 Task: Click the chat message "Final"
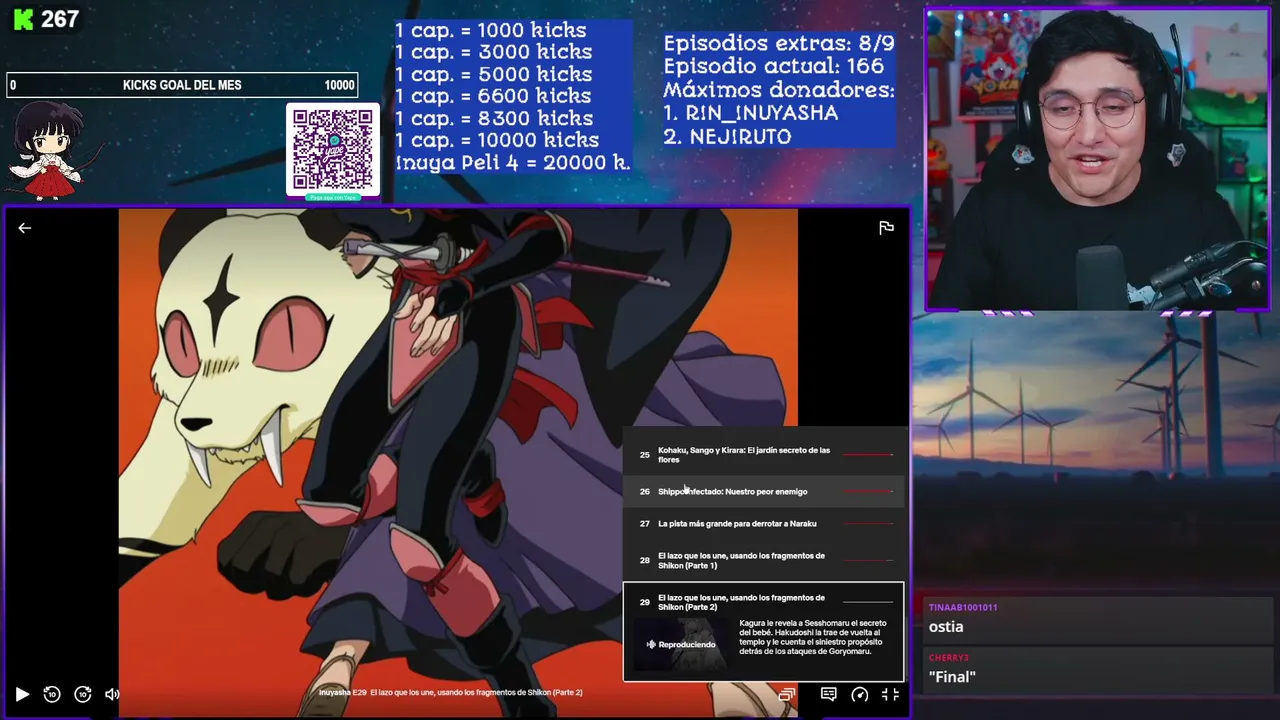(952, 677)
